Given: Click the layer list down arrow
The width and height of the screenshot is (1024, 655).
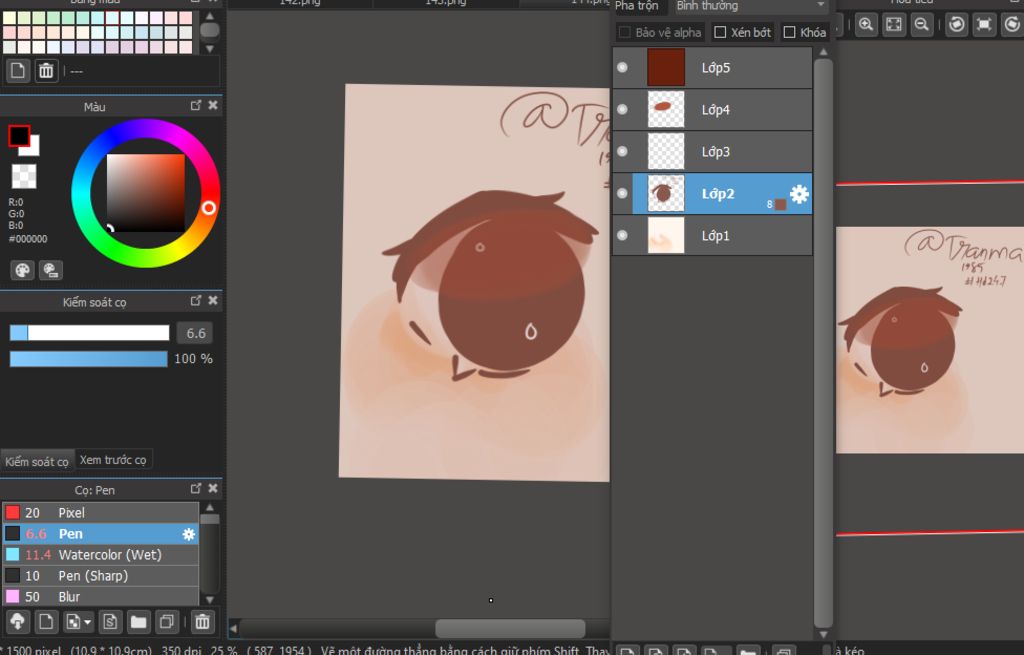Looking at the screenshot, I should (824, 634).
